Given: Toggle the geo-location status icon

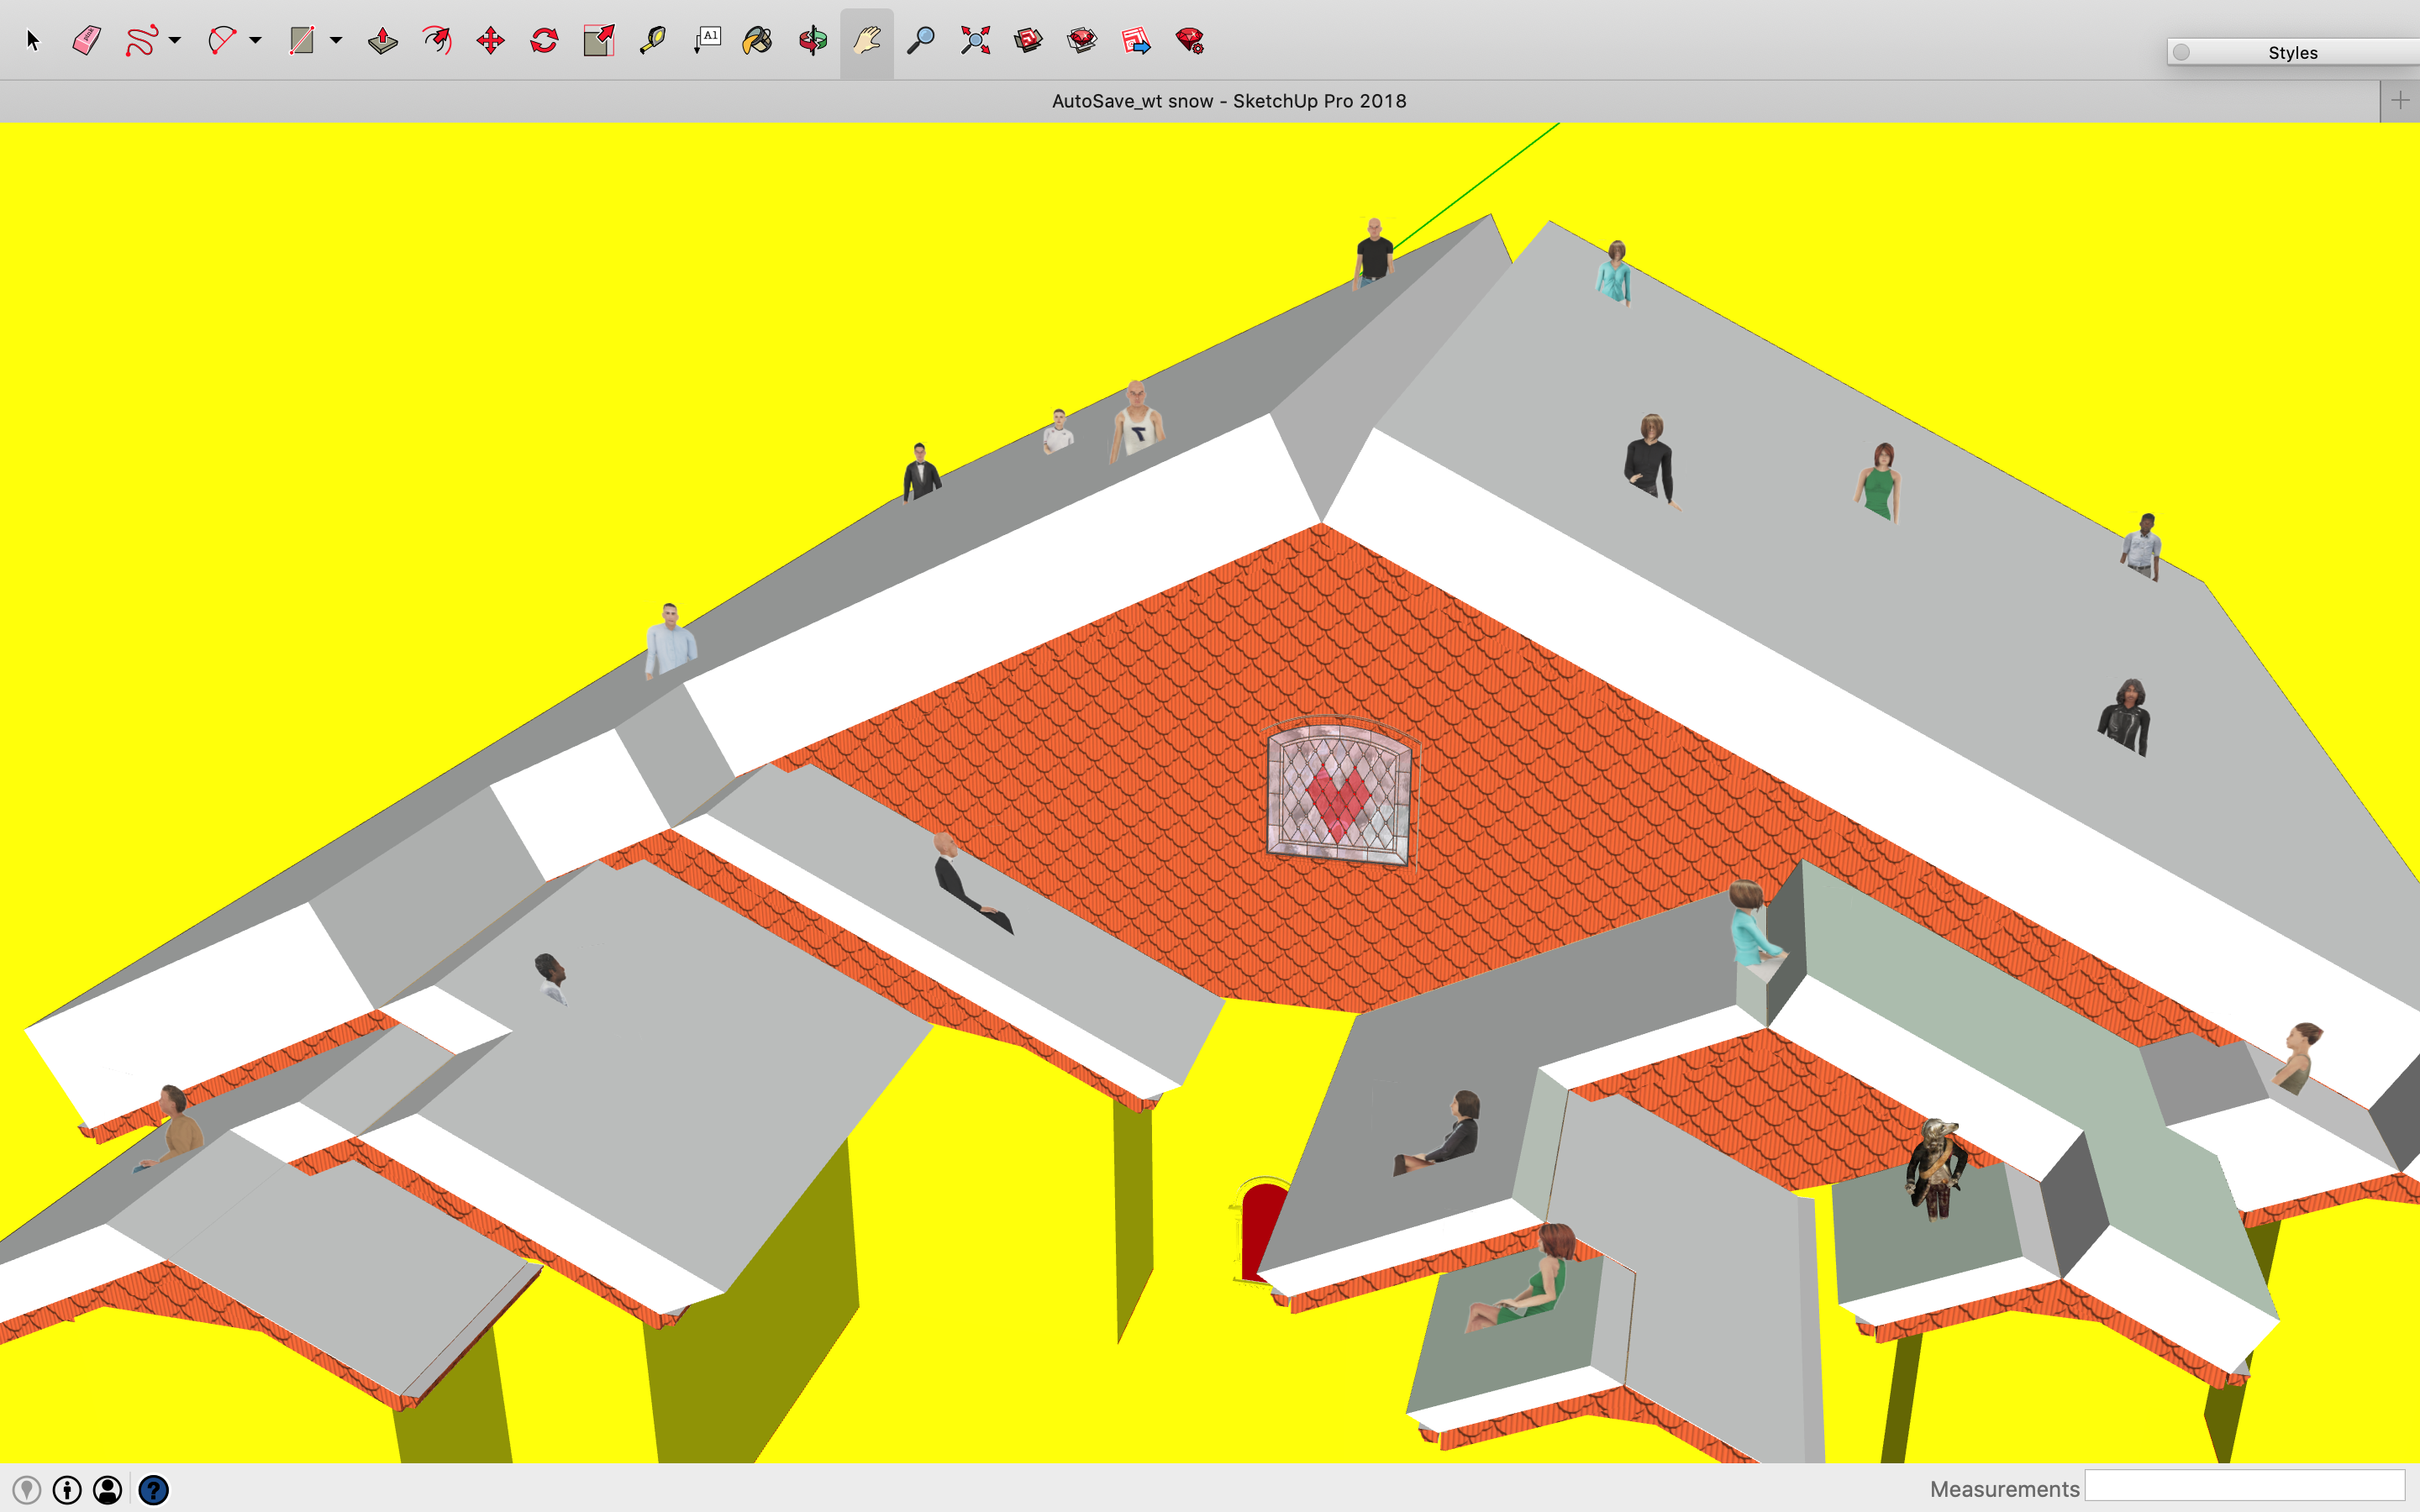Looking at the screenshot, I should point(27,1490).
